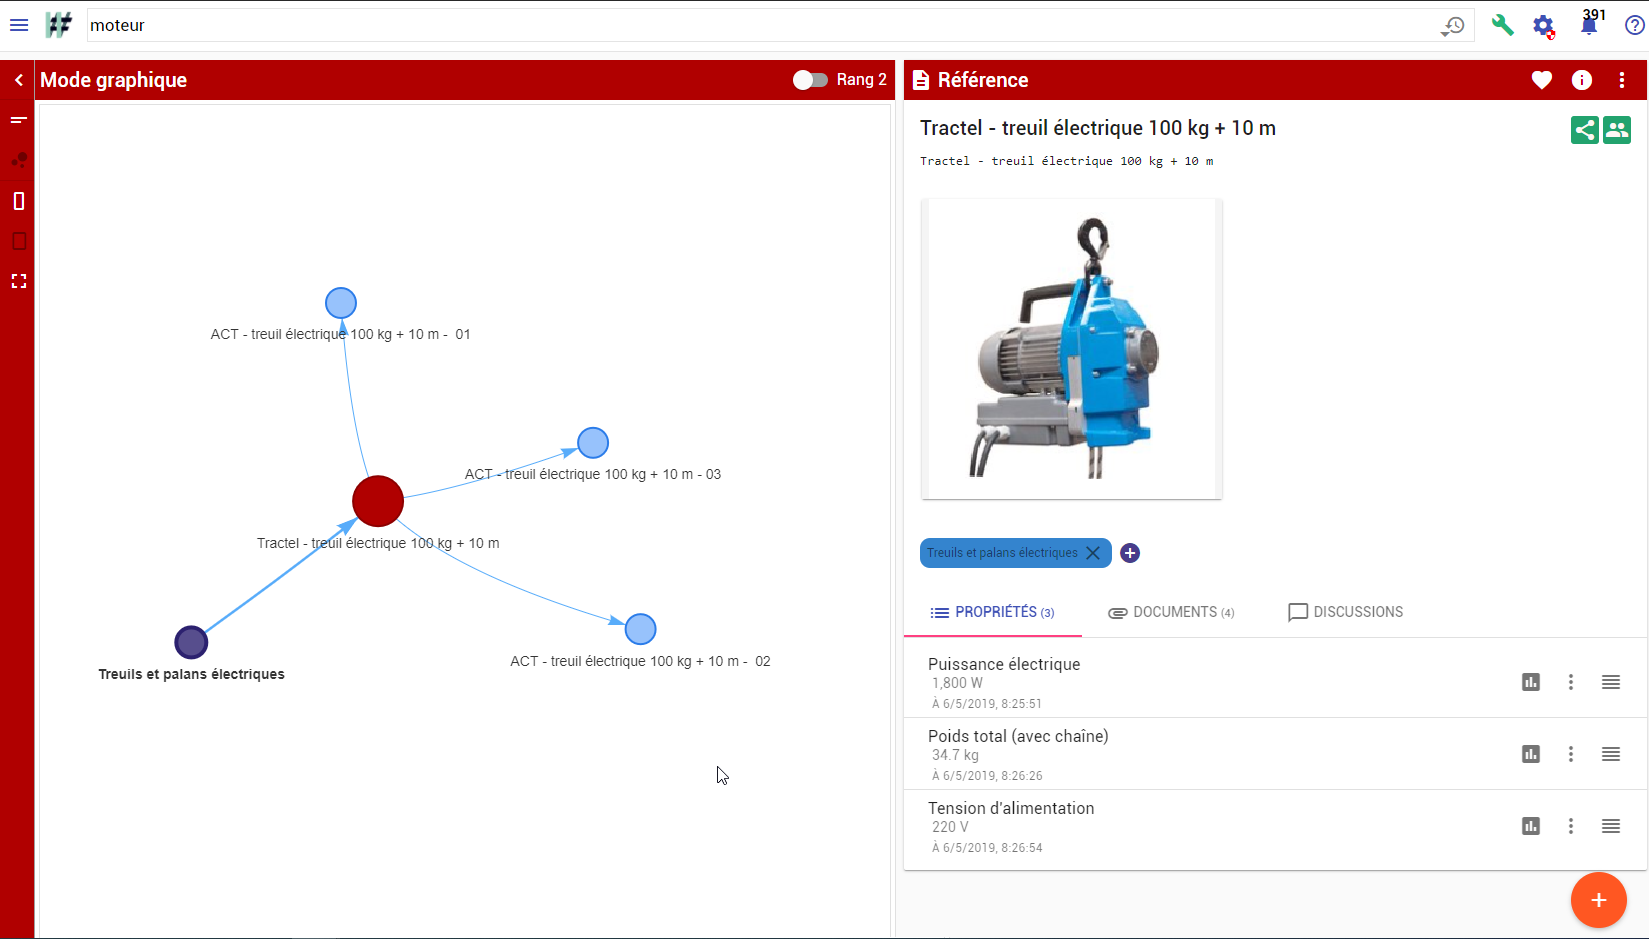
Task: Remove the Treuils et palans électriques tag
Action: tap(1093, 553)
